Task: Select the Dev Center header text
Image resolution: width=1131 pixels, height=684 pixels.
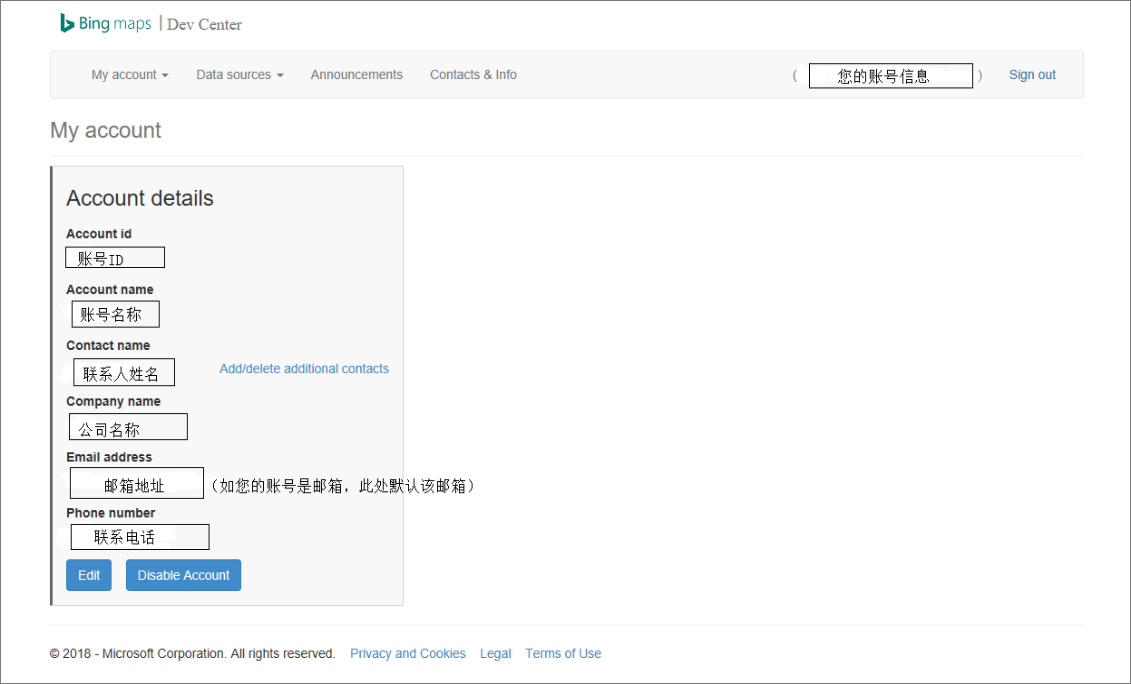Action: tap(203, 24)
